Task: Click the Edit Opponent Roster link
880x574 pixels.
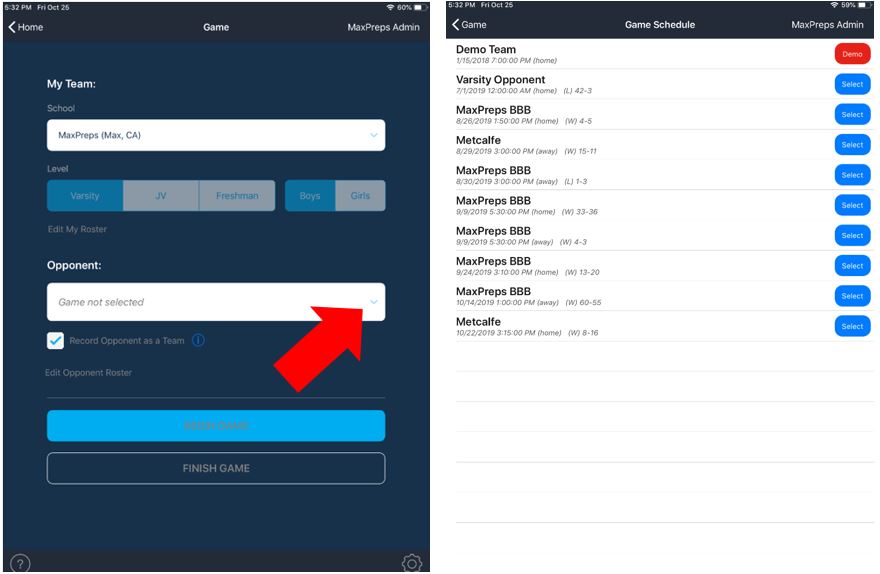Action: click(89, 373)
